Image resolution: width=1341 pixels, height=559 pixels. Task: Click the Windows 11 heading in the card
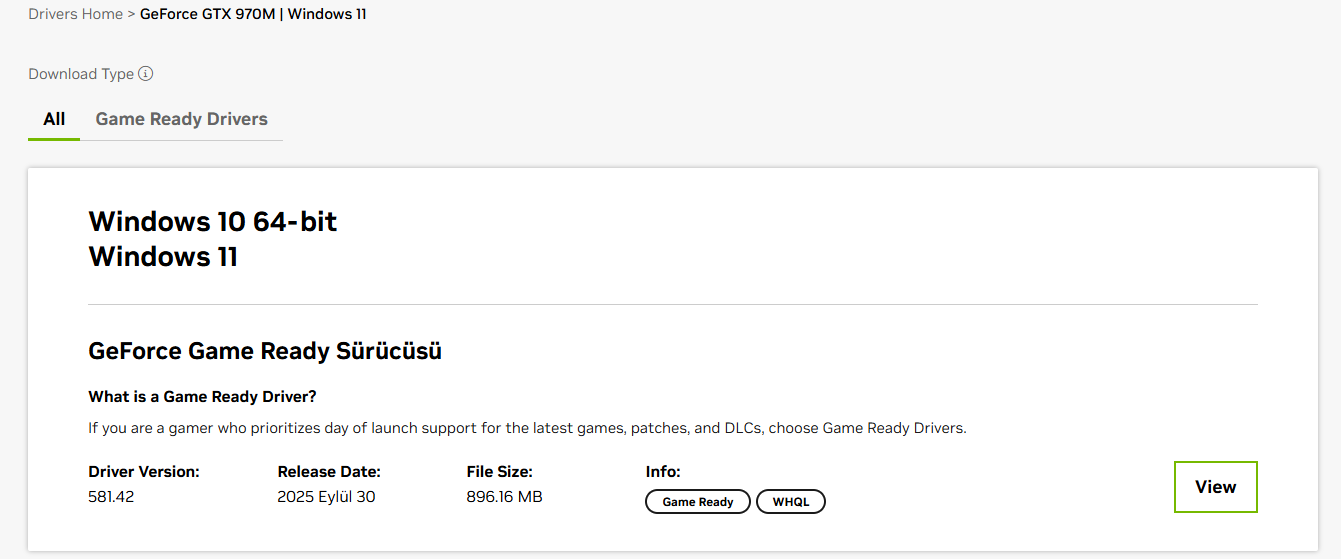coord(163,257)
